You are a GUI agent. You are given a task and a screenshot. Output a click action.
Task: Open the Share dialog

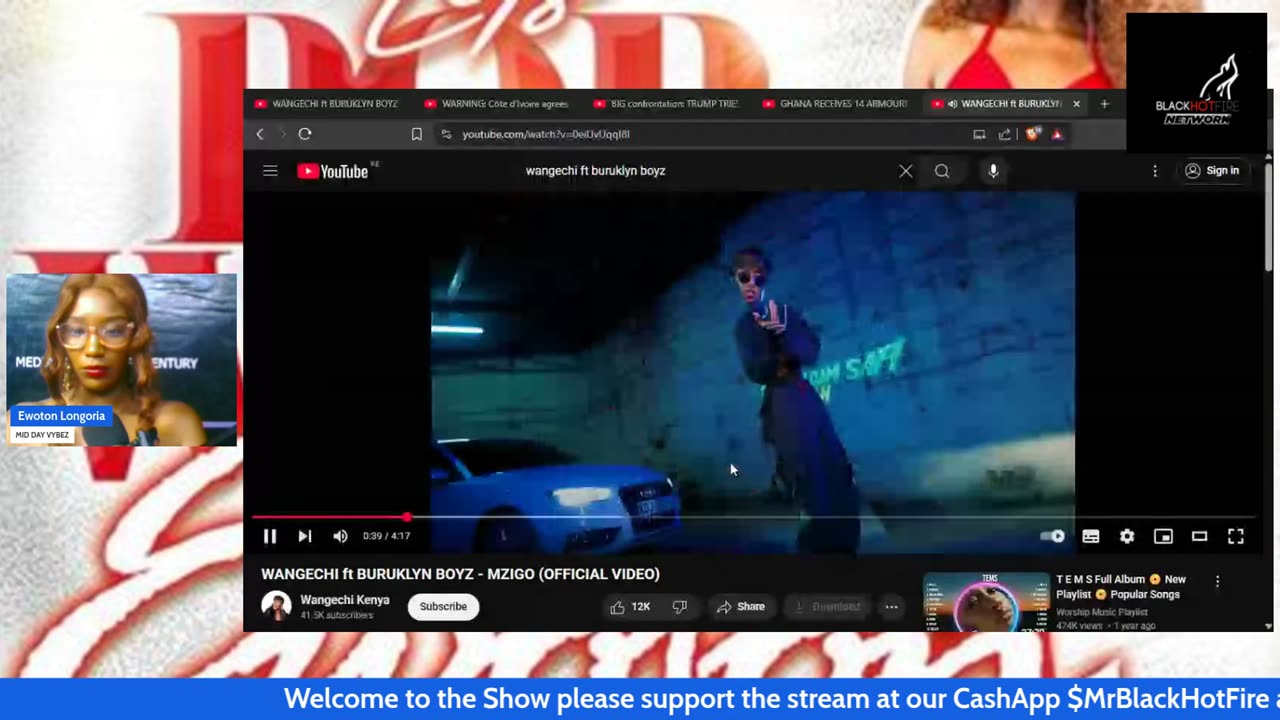[741, 607]
